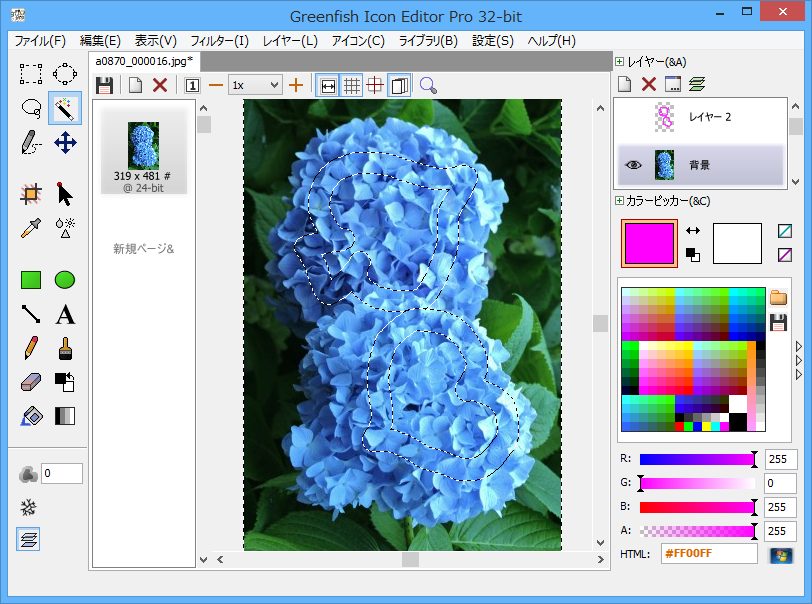The height and width of the screenshot is (604, 812).
Task: Click the Save floppy disk icon
Action: coord(104,85)
